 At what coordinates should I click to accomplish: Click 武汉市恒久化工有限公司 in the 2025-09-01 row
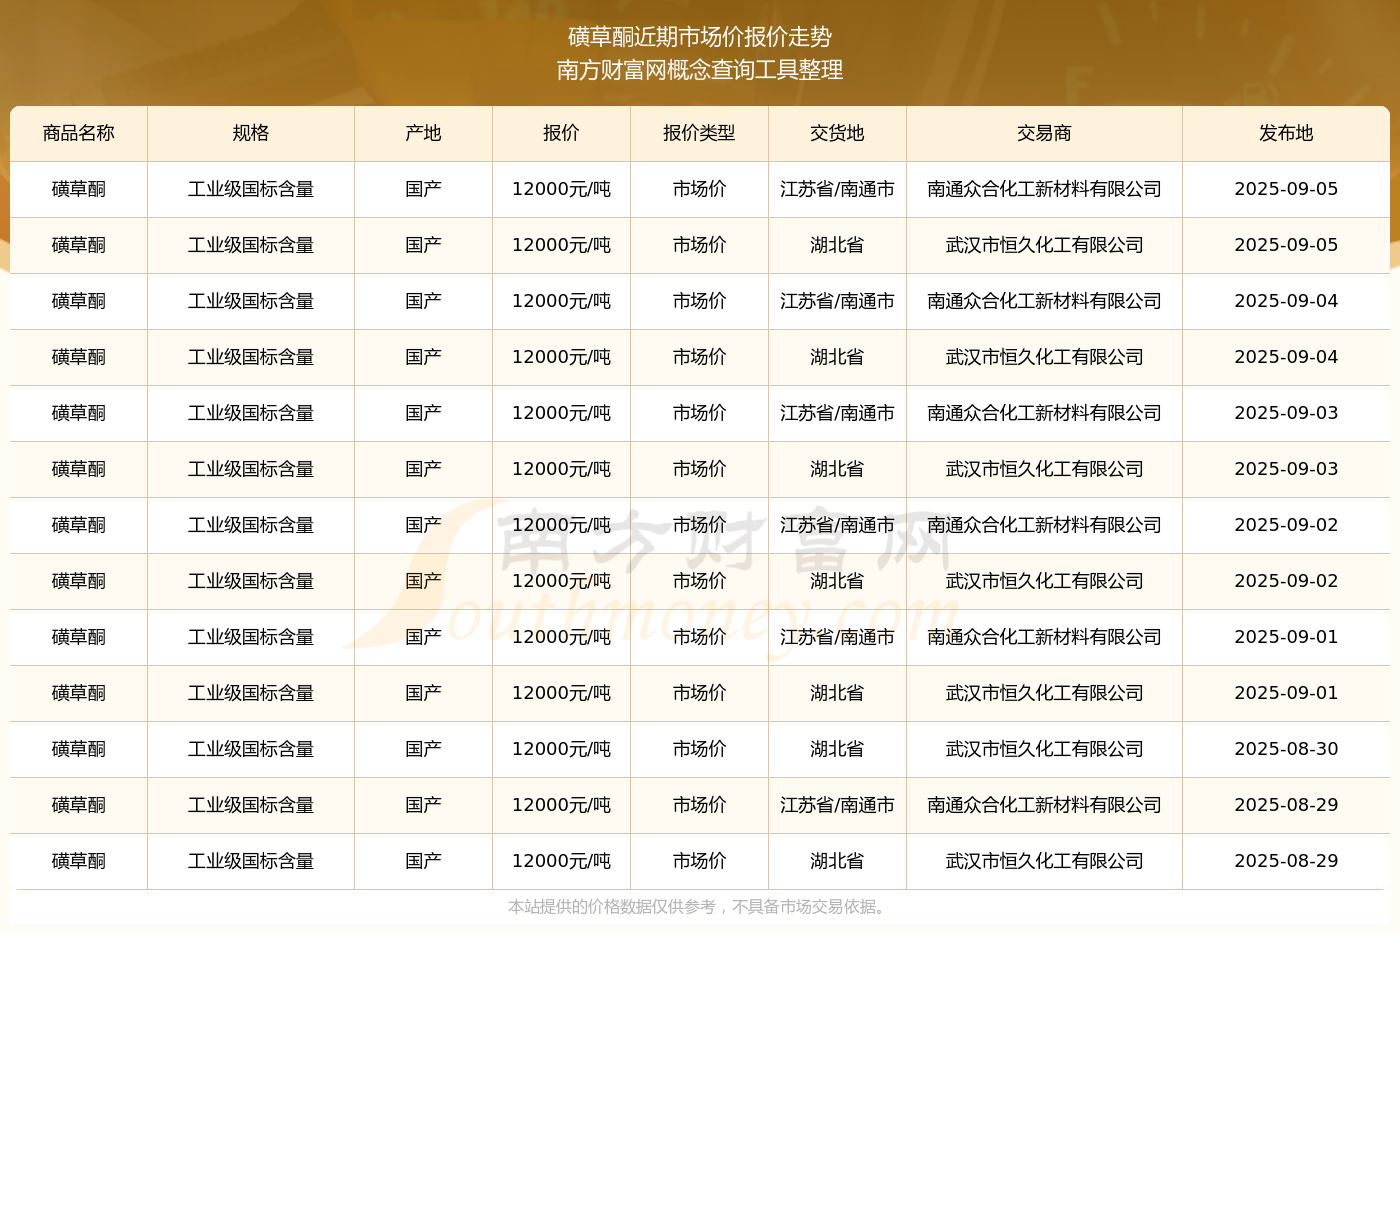(1044, 693)
